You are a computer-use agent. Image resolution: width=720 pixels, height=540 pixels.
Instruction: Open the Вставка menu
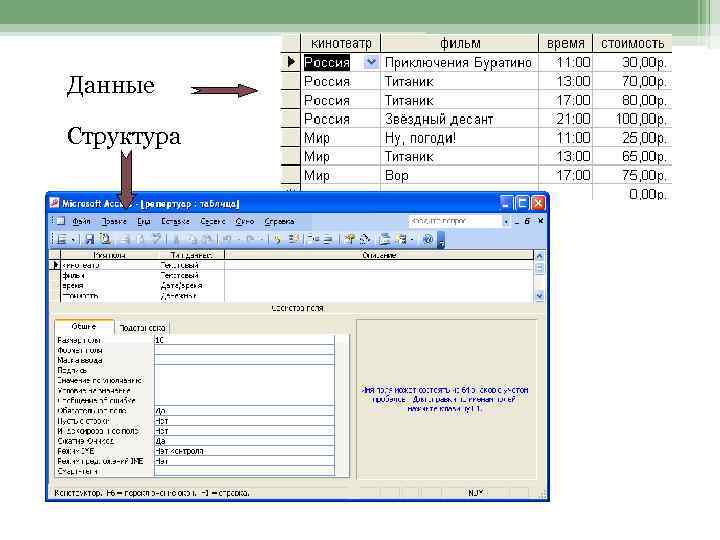(175, 221)
